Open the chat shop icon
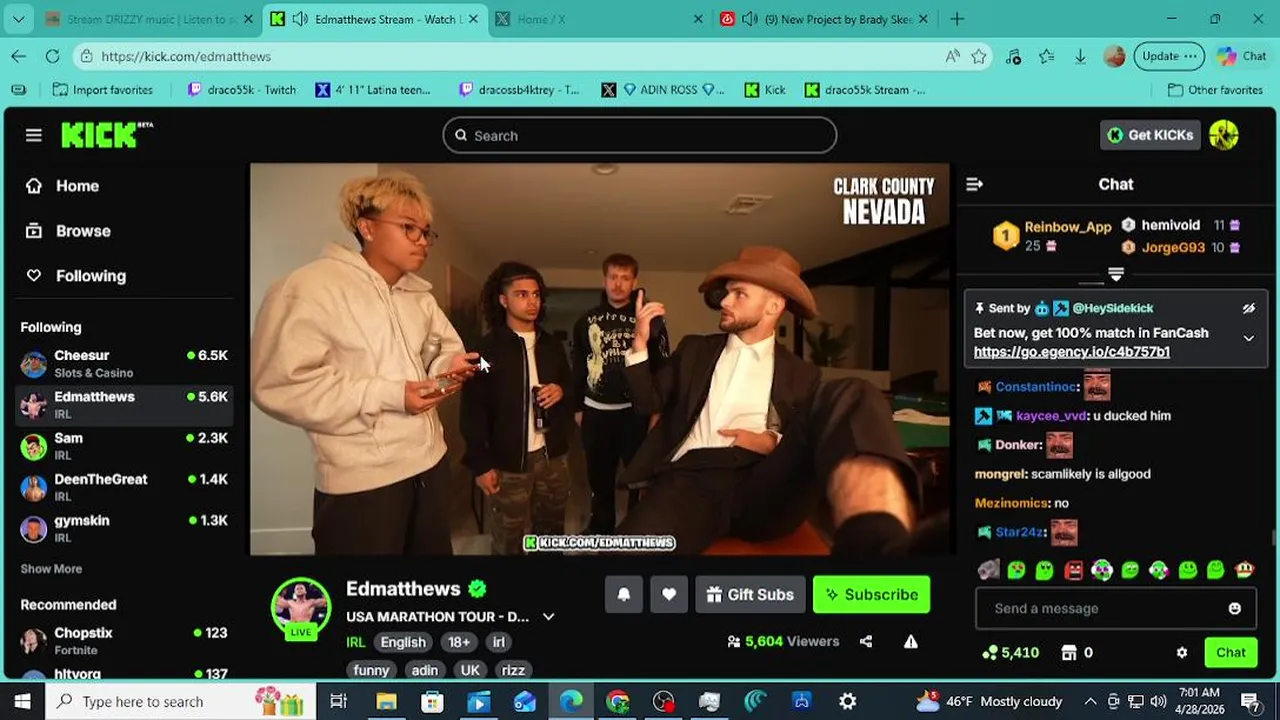The height and width of the screenshot is (720, 1280). coord(1069,653)
